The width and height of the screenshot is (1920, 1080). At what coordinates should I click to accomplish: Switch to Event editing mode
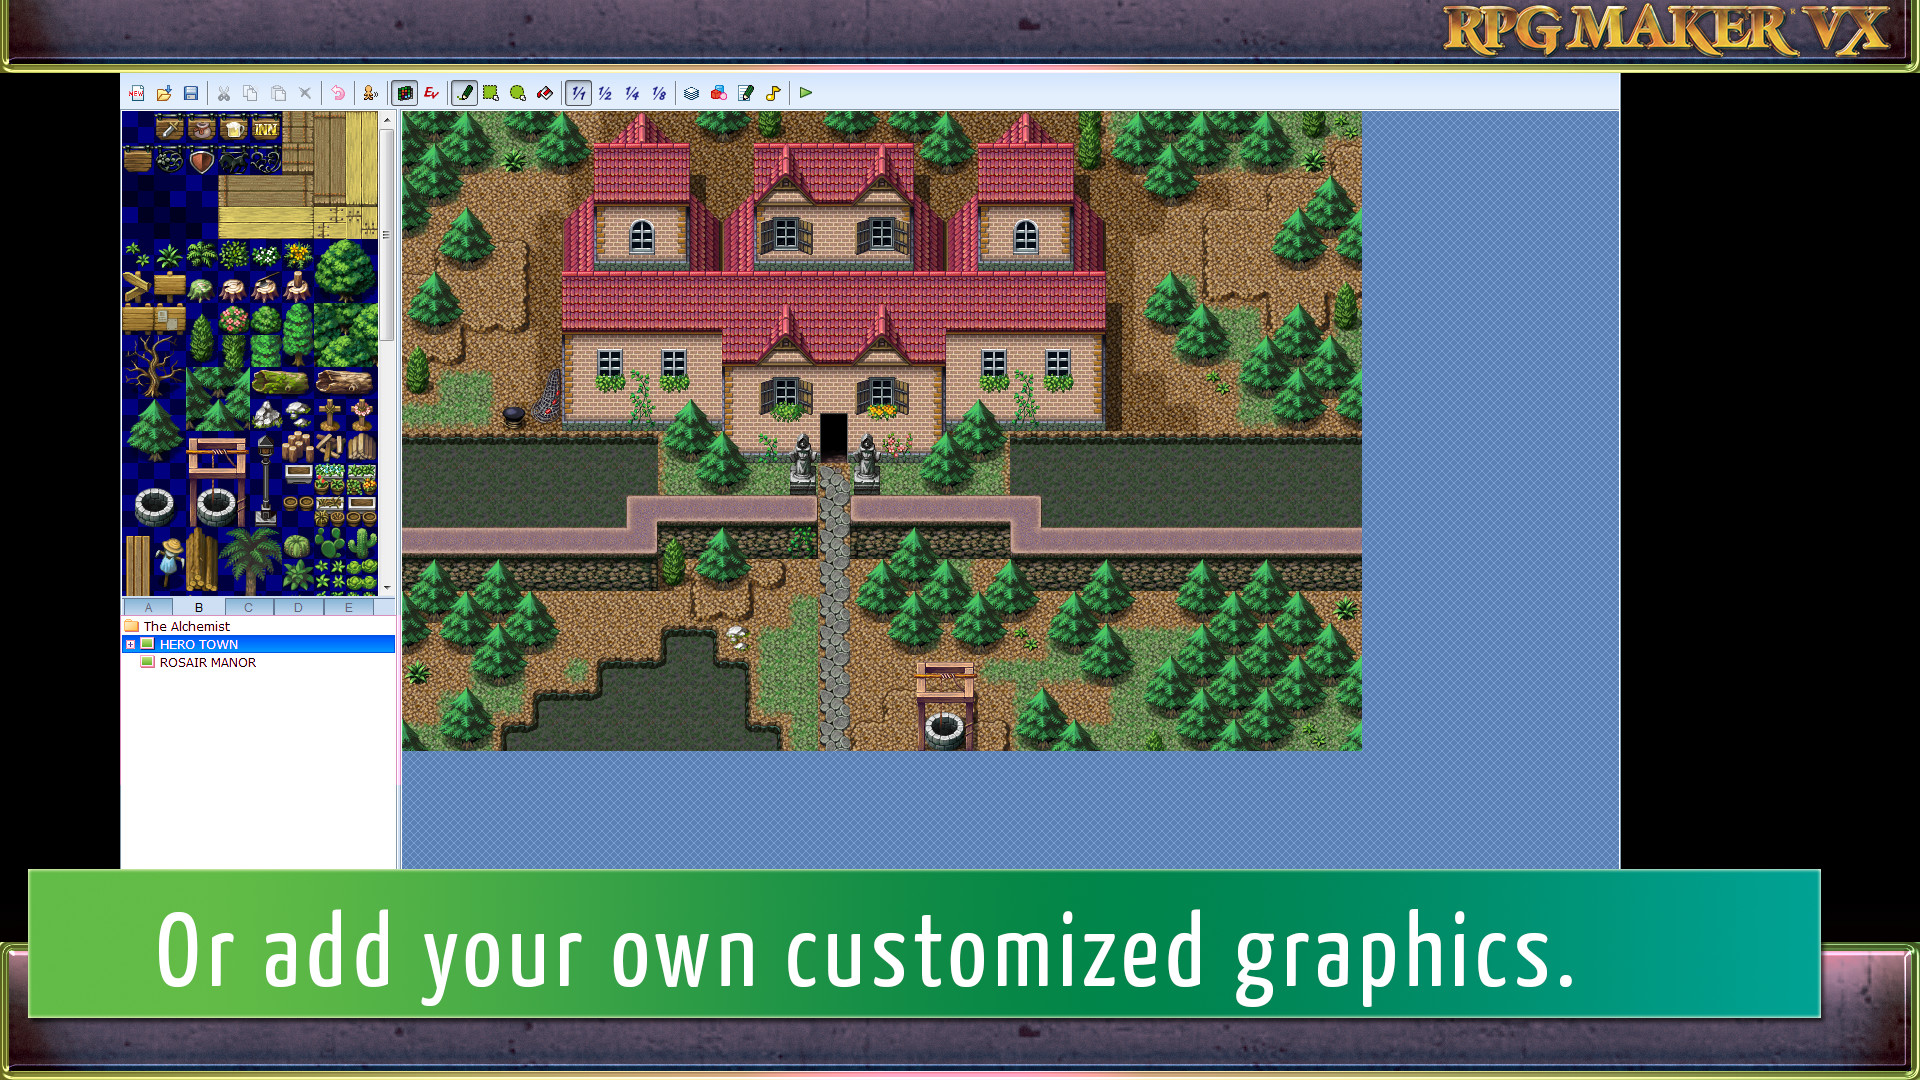(x=430, y=93)
